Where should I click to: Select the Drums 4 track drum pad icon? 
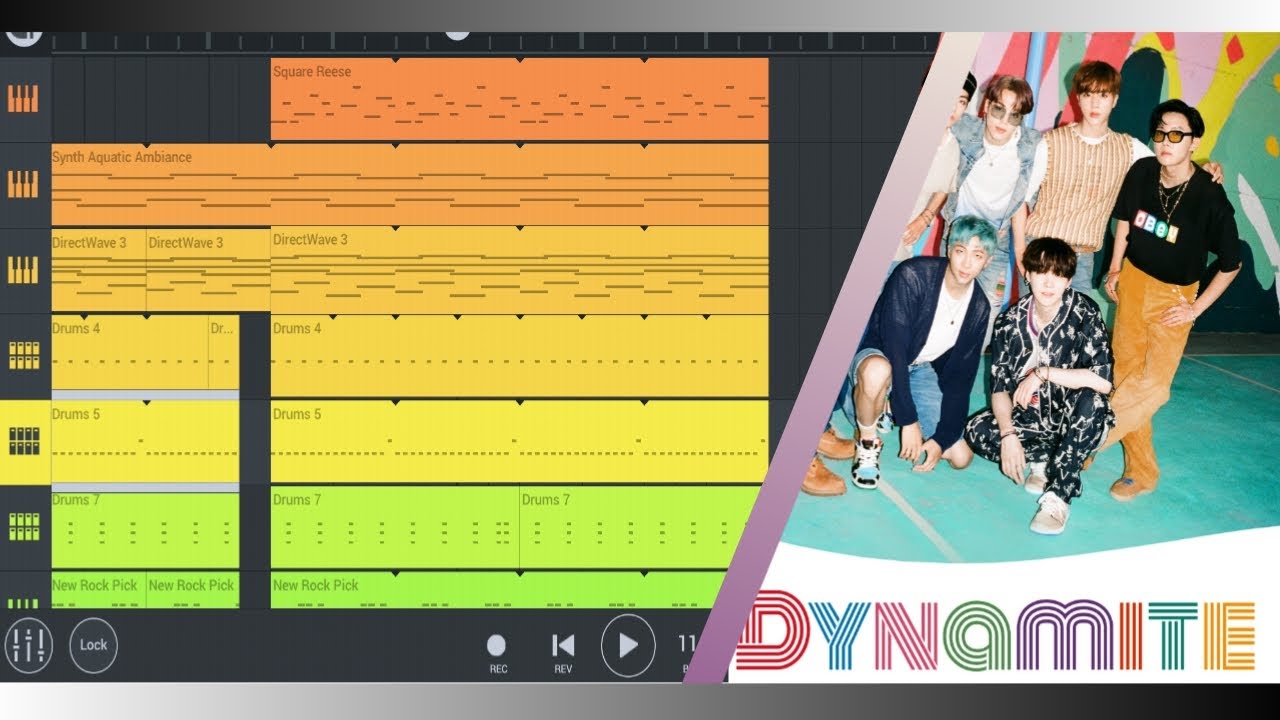click(x=23, y=356)
